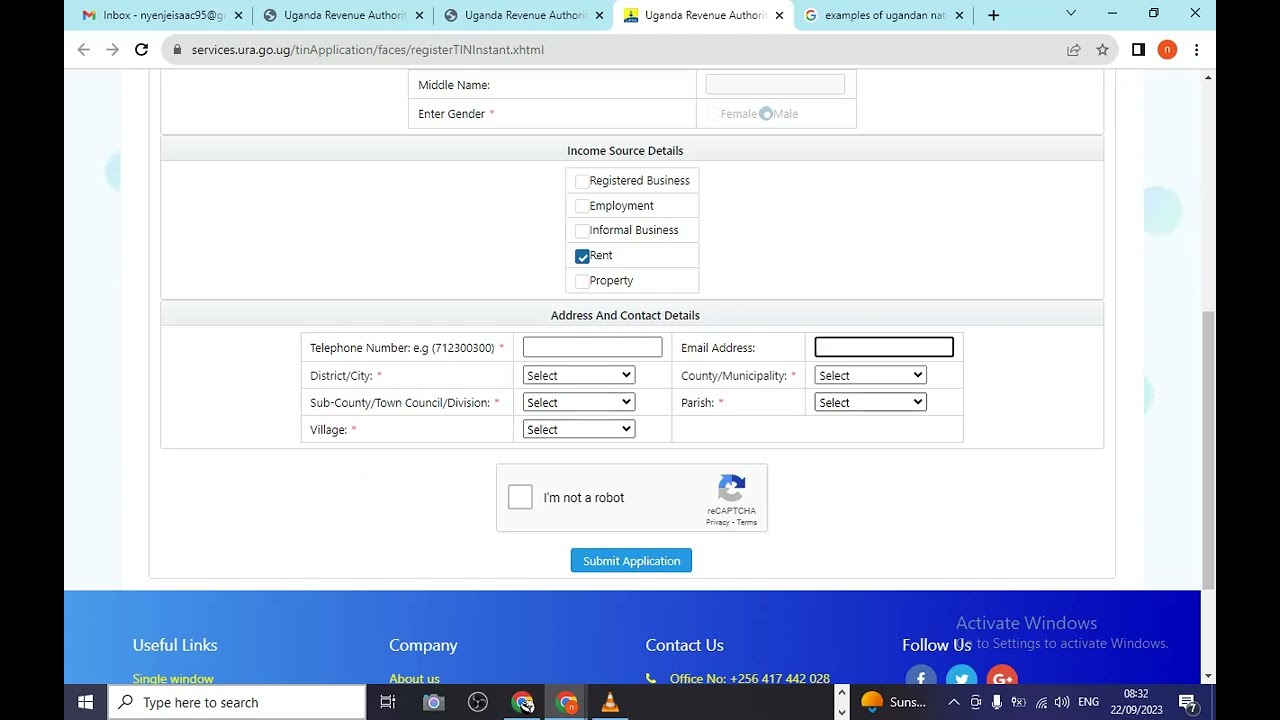Open the Single window link
The image size is (1280, 720).
pyautogui.click(x=173, y=679)
